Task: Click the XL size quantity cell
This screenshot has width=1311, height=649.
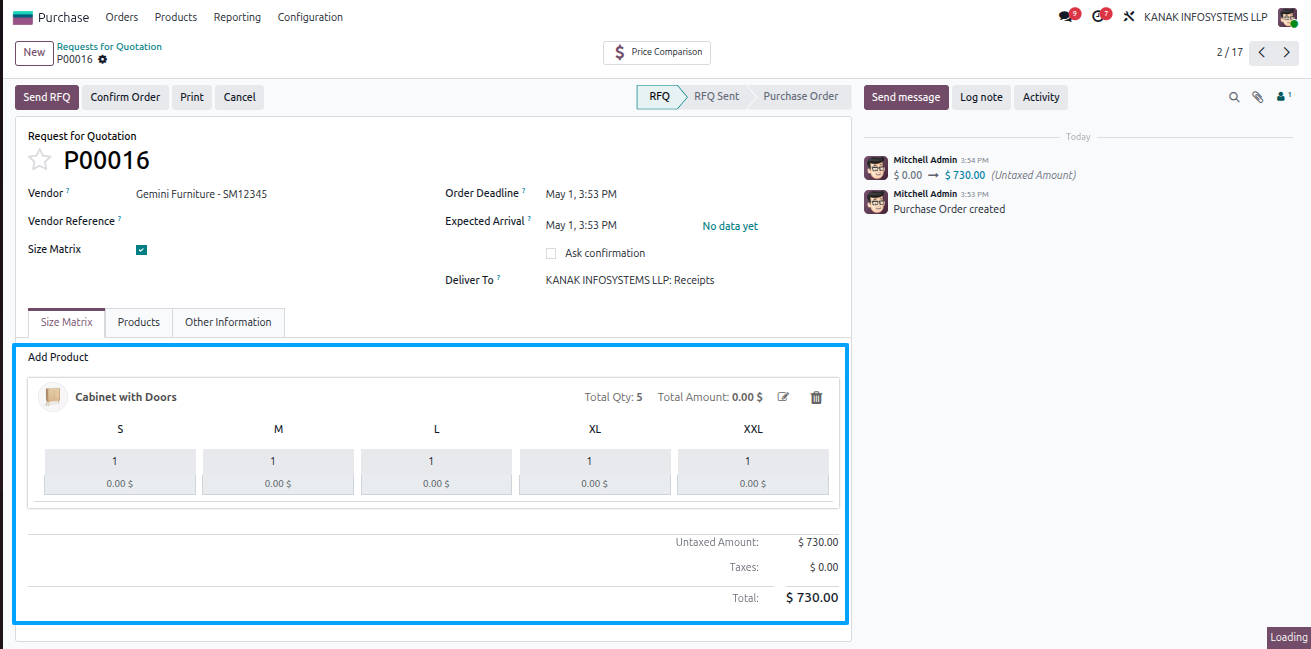Action: [x=595, y=461]
